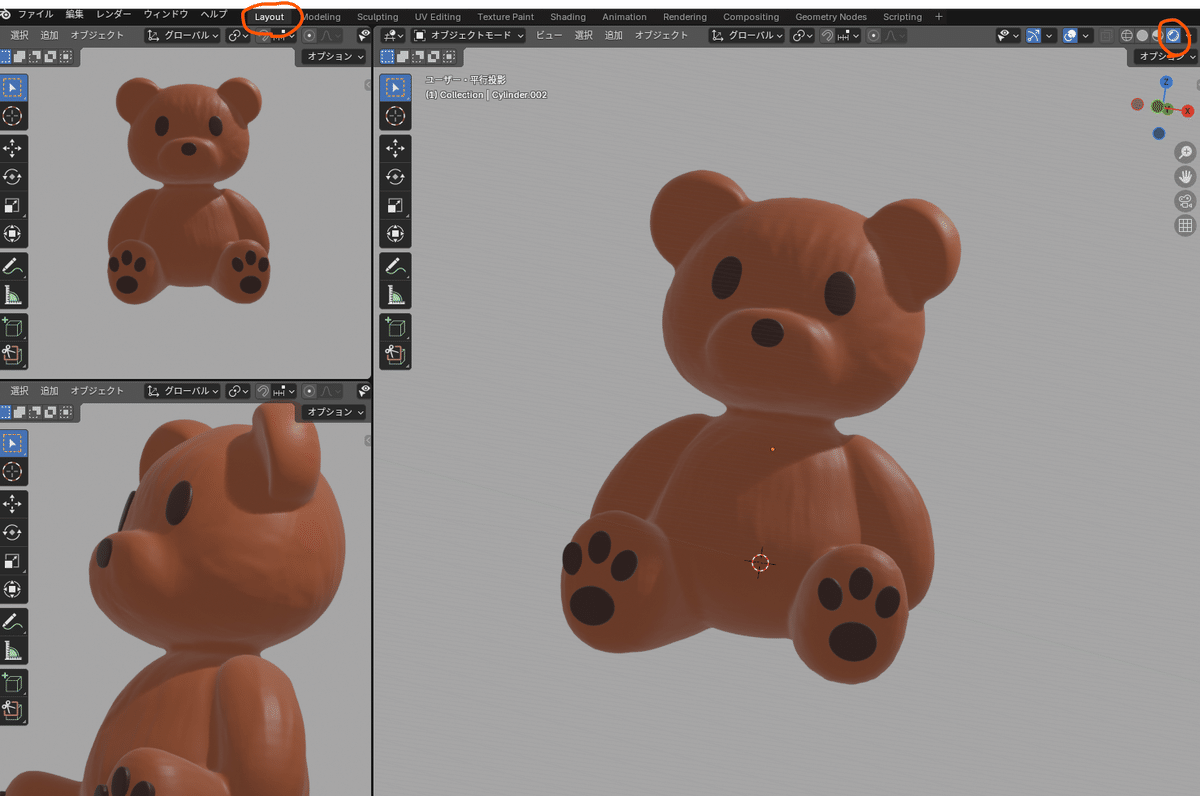Image resolution: width=1200 pixels, height=796 pixels.
Task: Expand the オプション dropdown in the top-left viewport
Action: click(x=334, y=56)
